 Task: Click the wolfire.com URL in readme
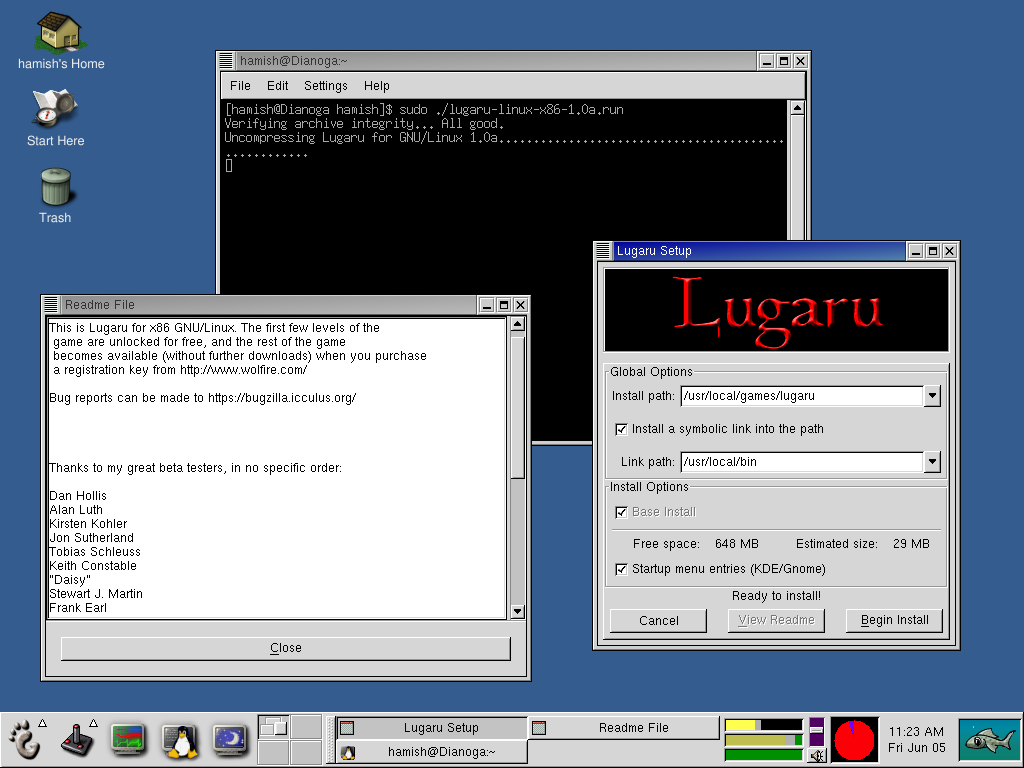244,370
